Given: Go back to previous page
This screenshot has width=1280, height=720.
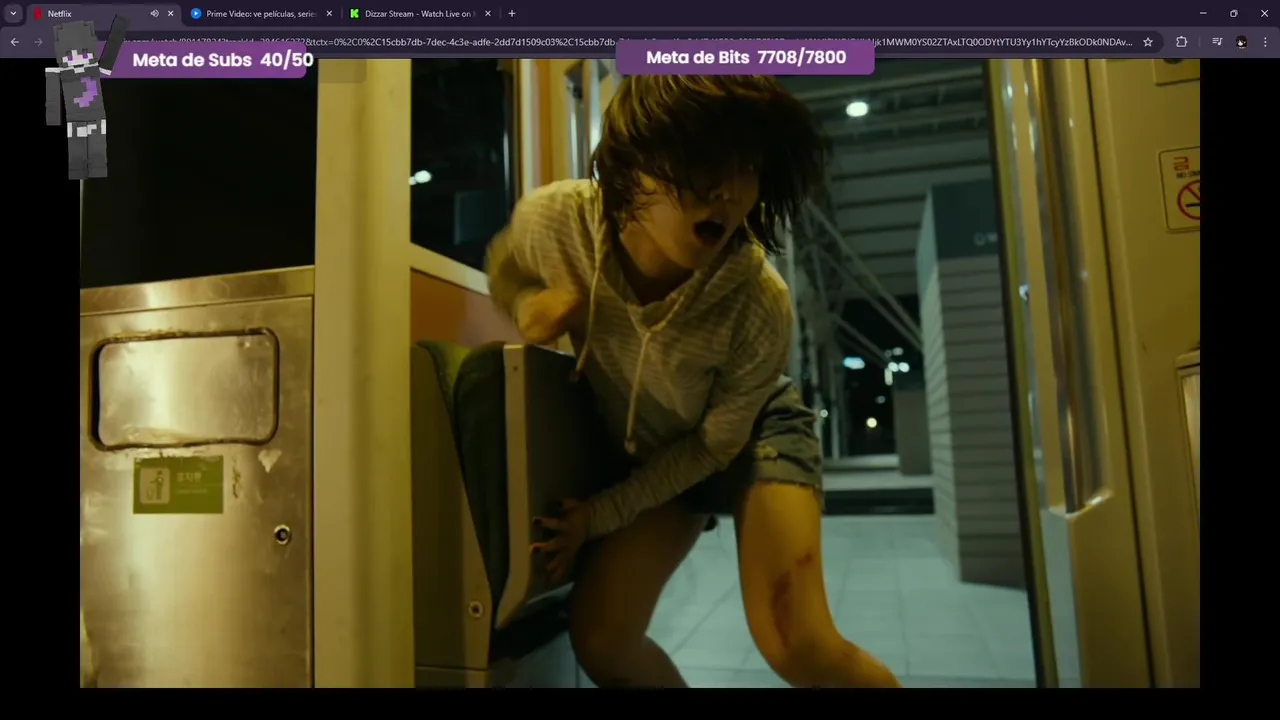Looking at the screenshot, I should [x=15, y=42].
